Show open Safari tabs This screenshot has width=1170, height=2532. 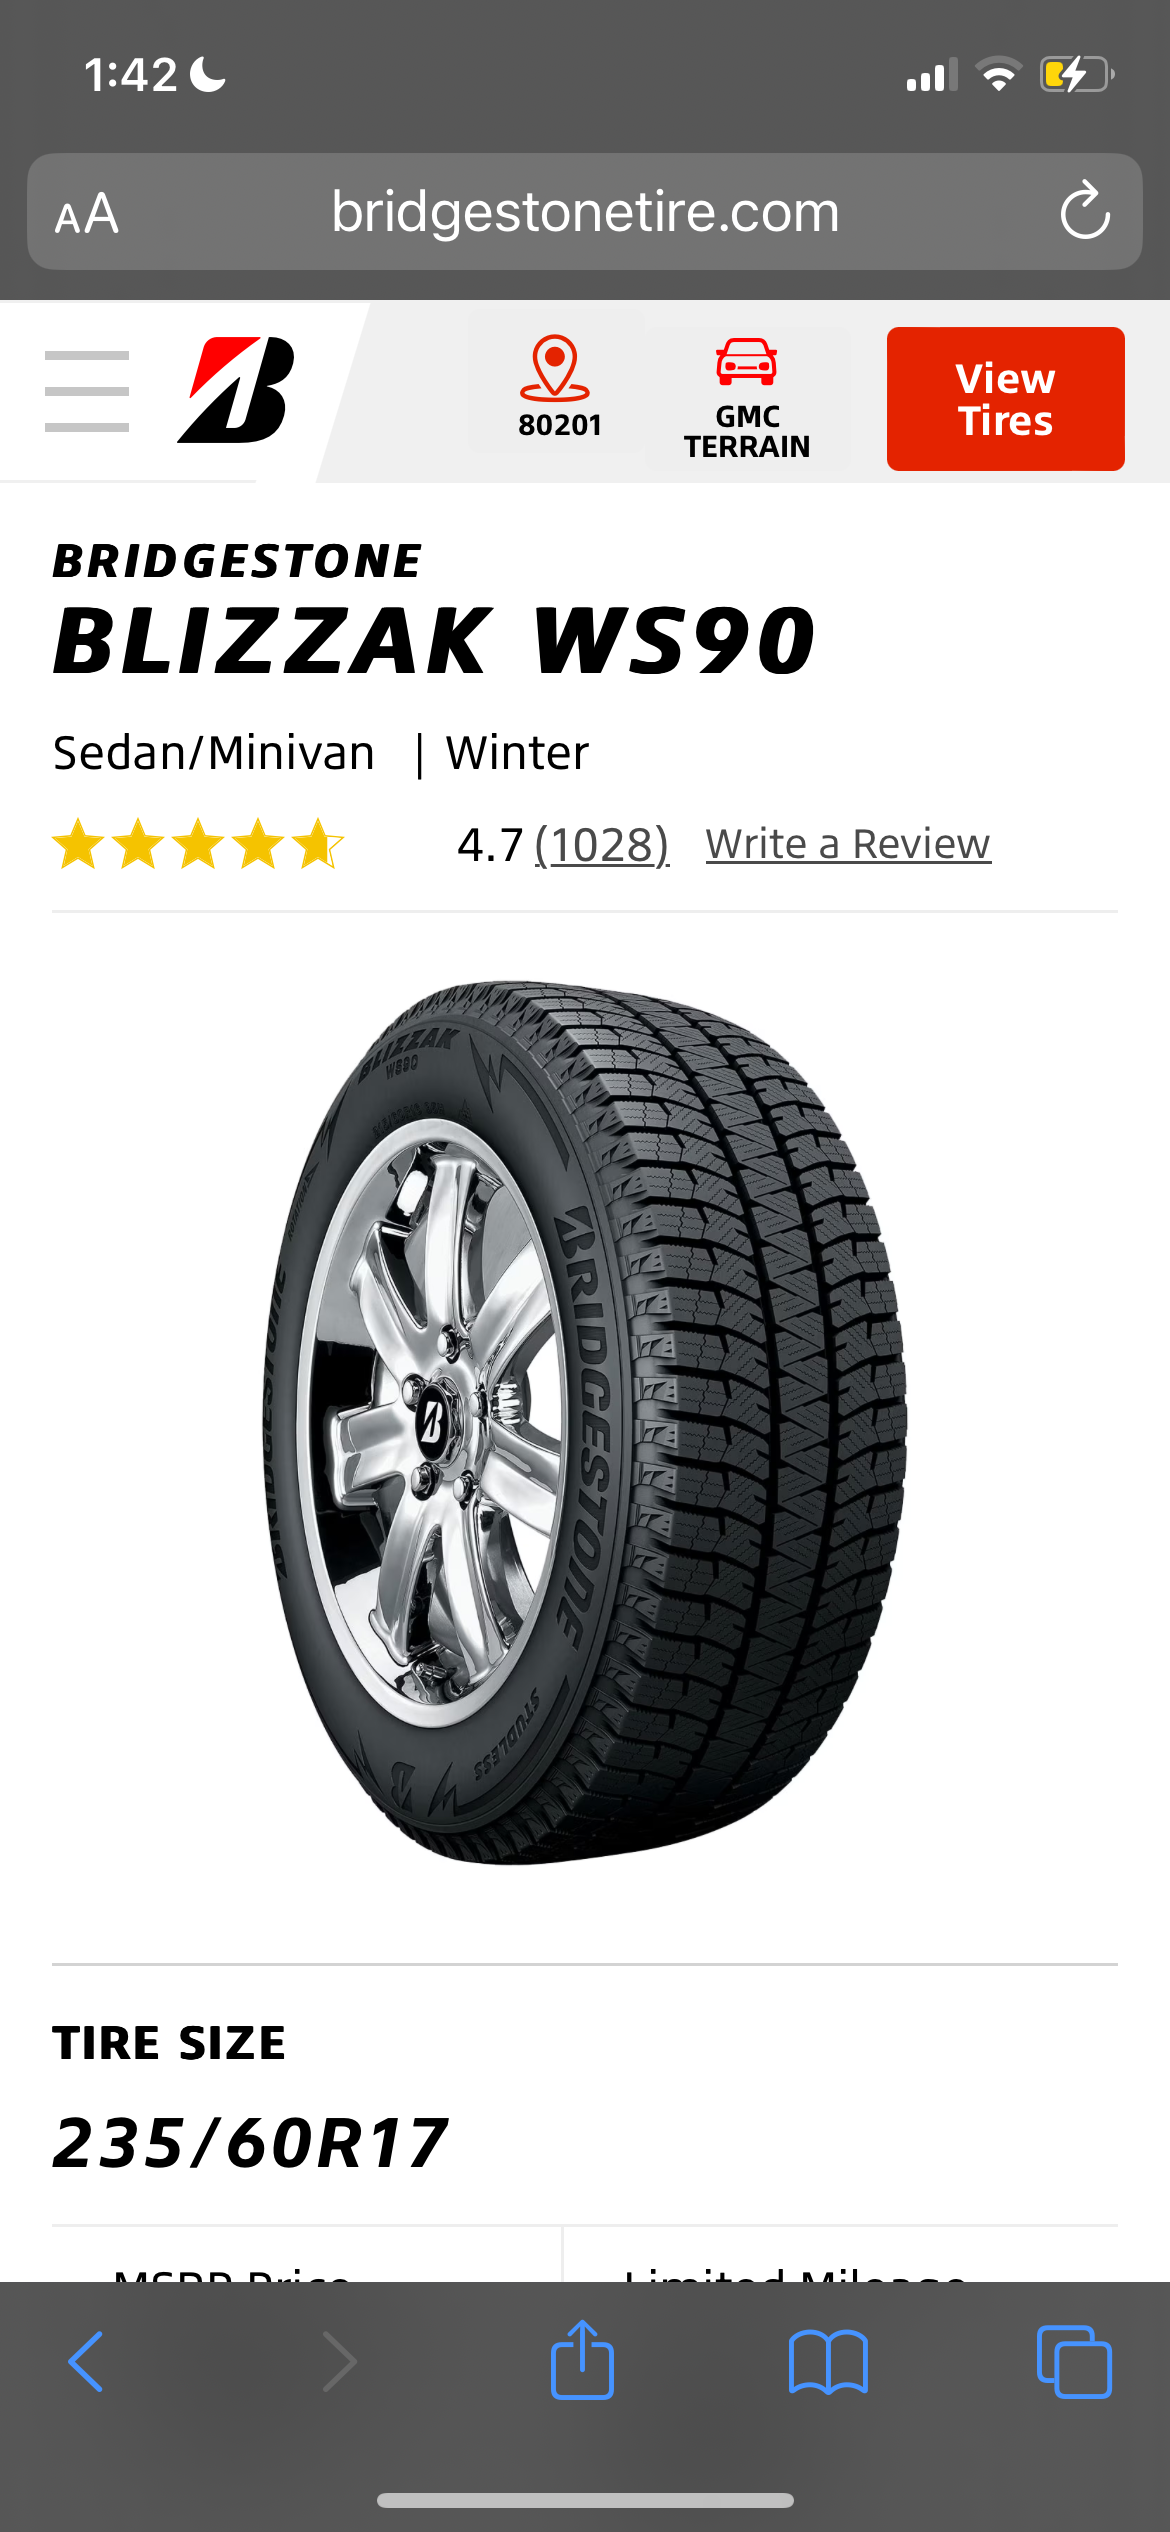(x=1074, y=2362)
